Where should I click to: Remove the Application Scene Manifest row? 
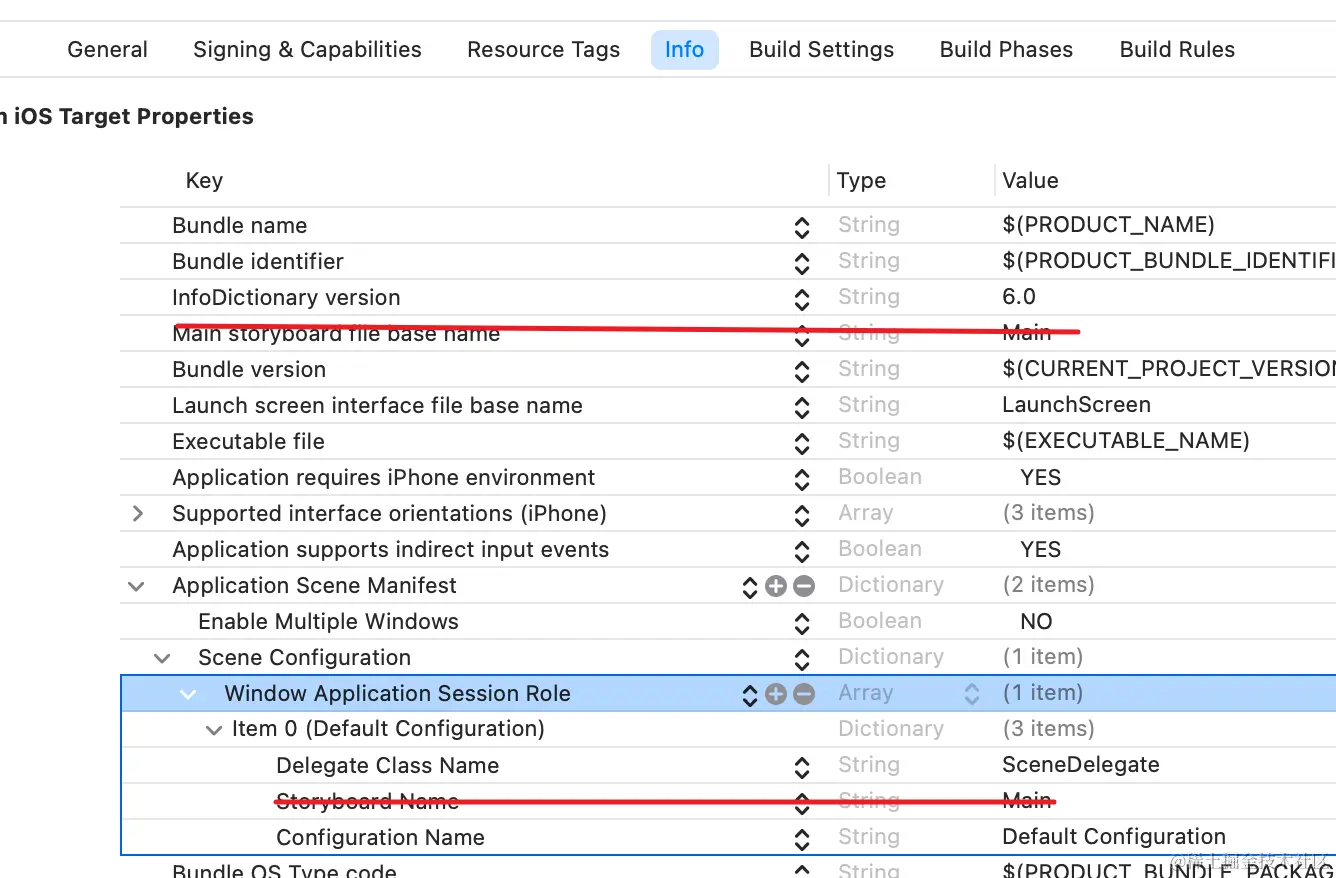[x=803, y=586]
